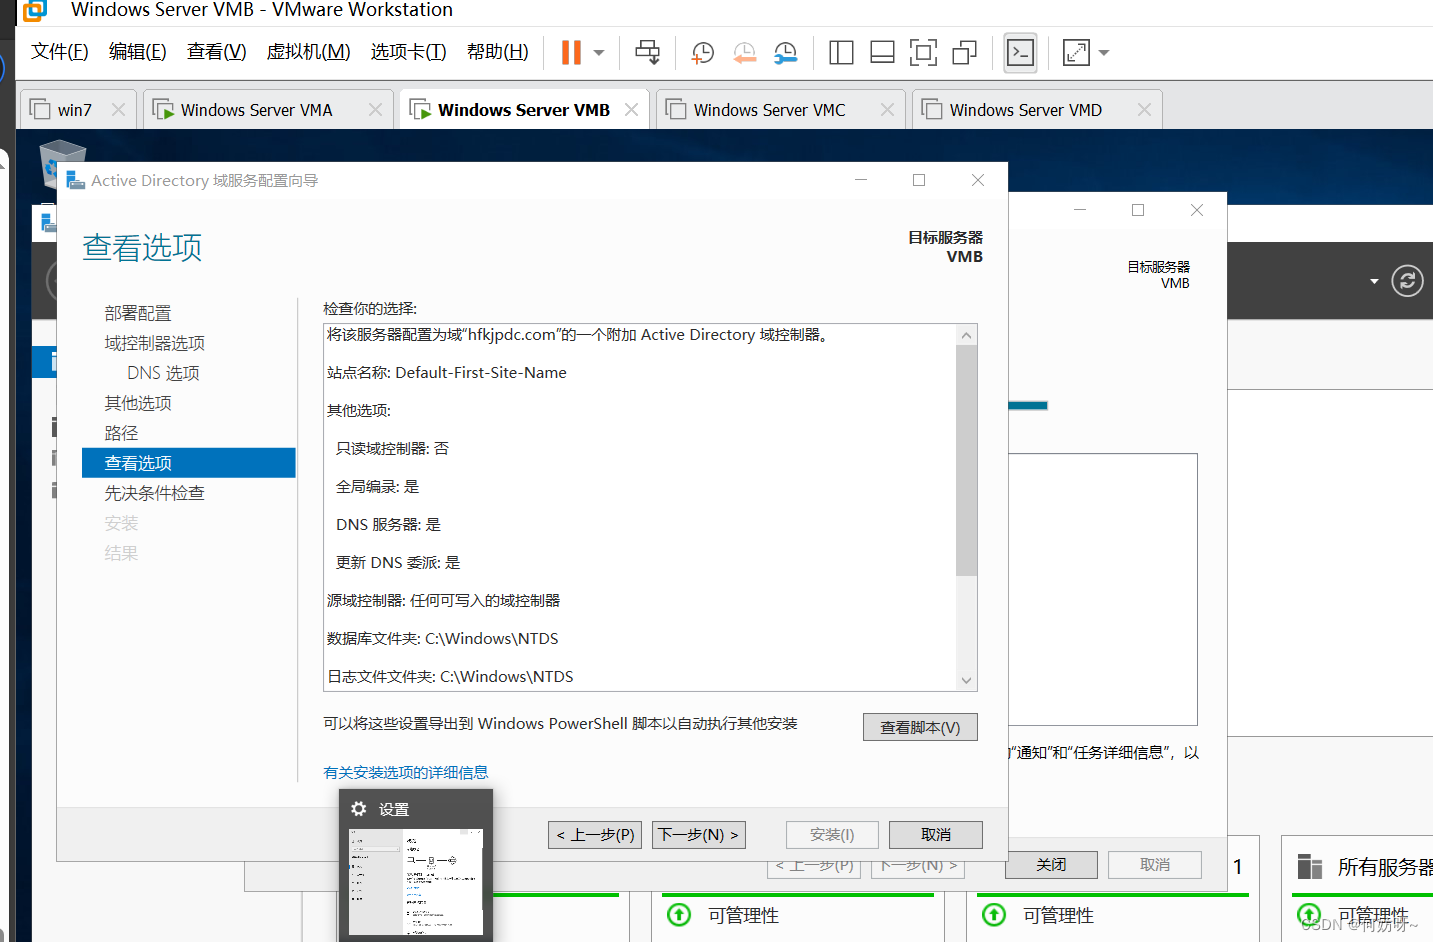Open the power options dropdown beside pause
This screenshot has width=1433, height=942.
[x=599, y=53]
